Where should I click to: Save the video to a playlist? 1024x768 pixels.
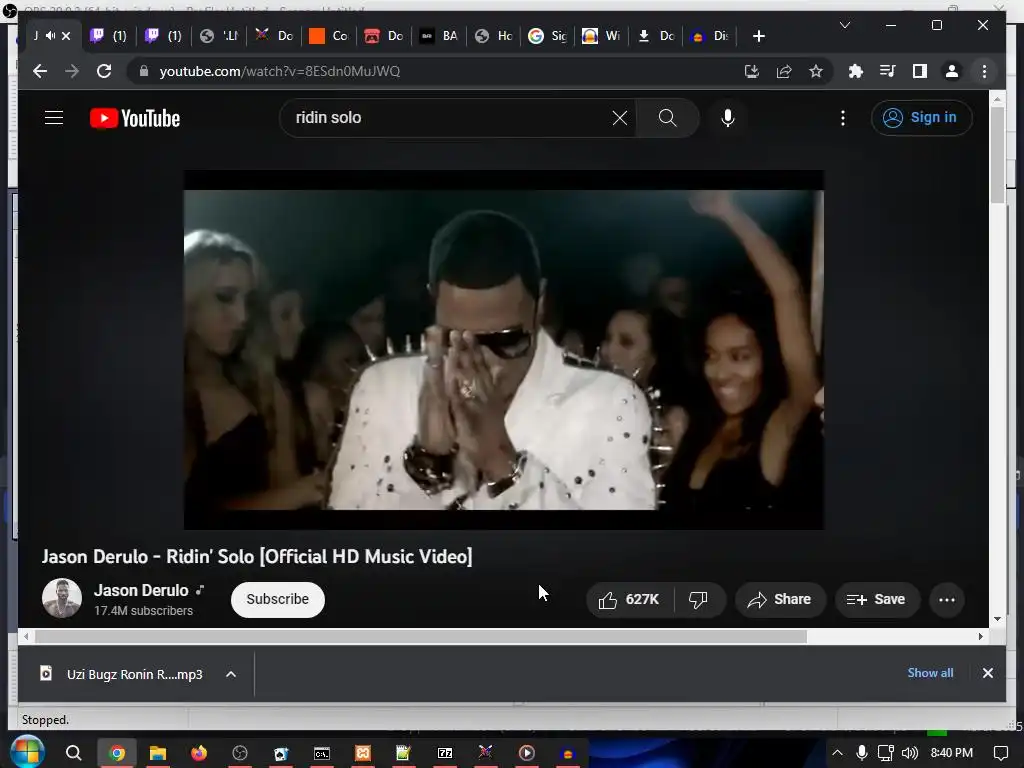[x=876, y=600]
